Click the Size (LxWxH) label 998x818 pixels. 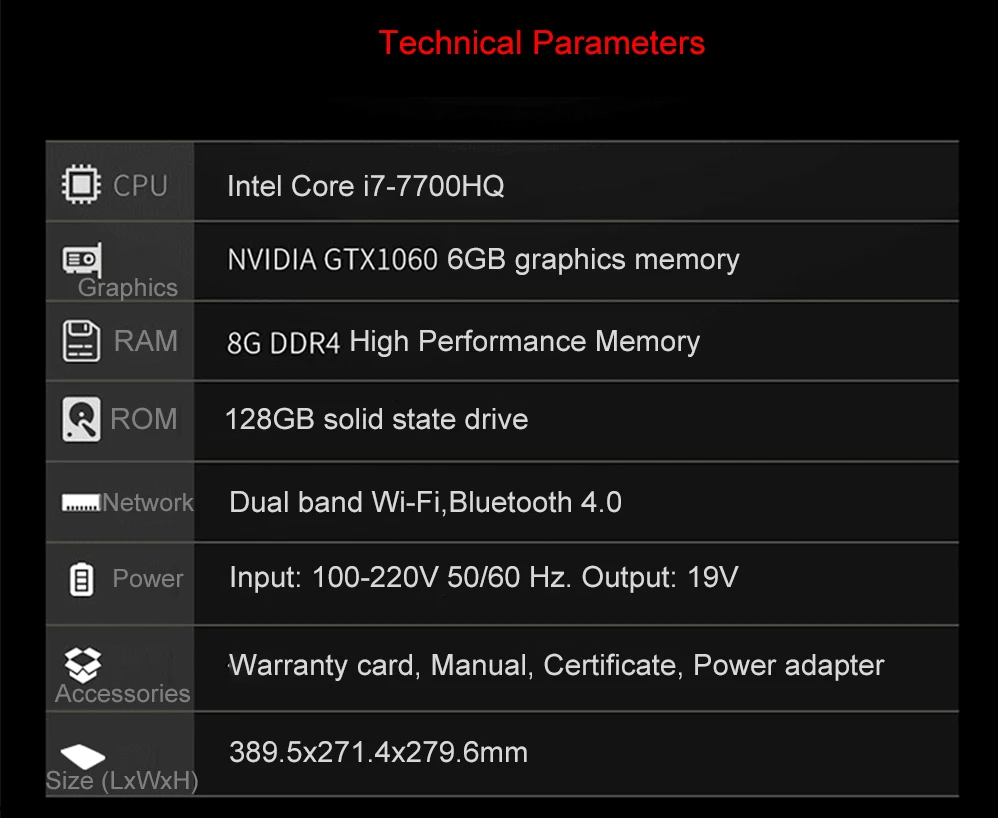122,781
